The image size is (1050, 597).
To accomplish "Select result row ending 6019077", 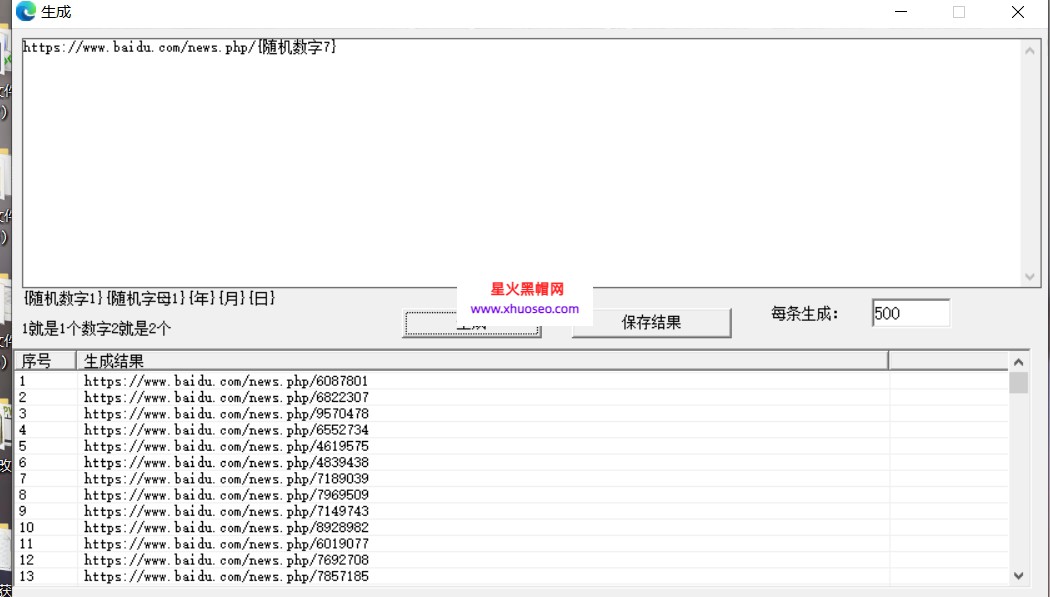I will [512, 543].
